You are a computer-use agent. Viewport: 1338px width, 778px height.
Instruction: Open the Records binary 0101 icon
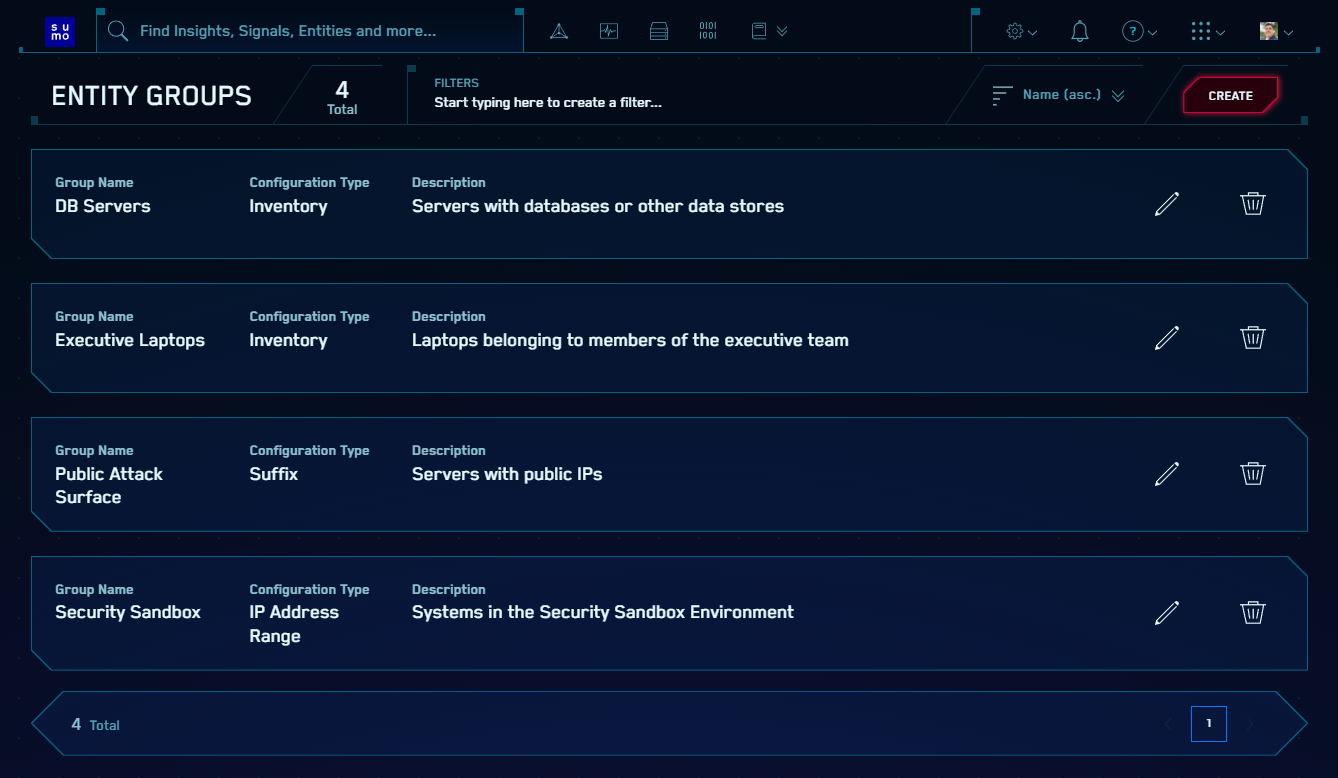point(708,31)
